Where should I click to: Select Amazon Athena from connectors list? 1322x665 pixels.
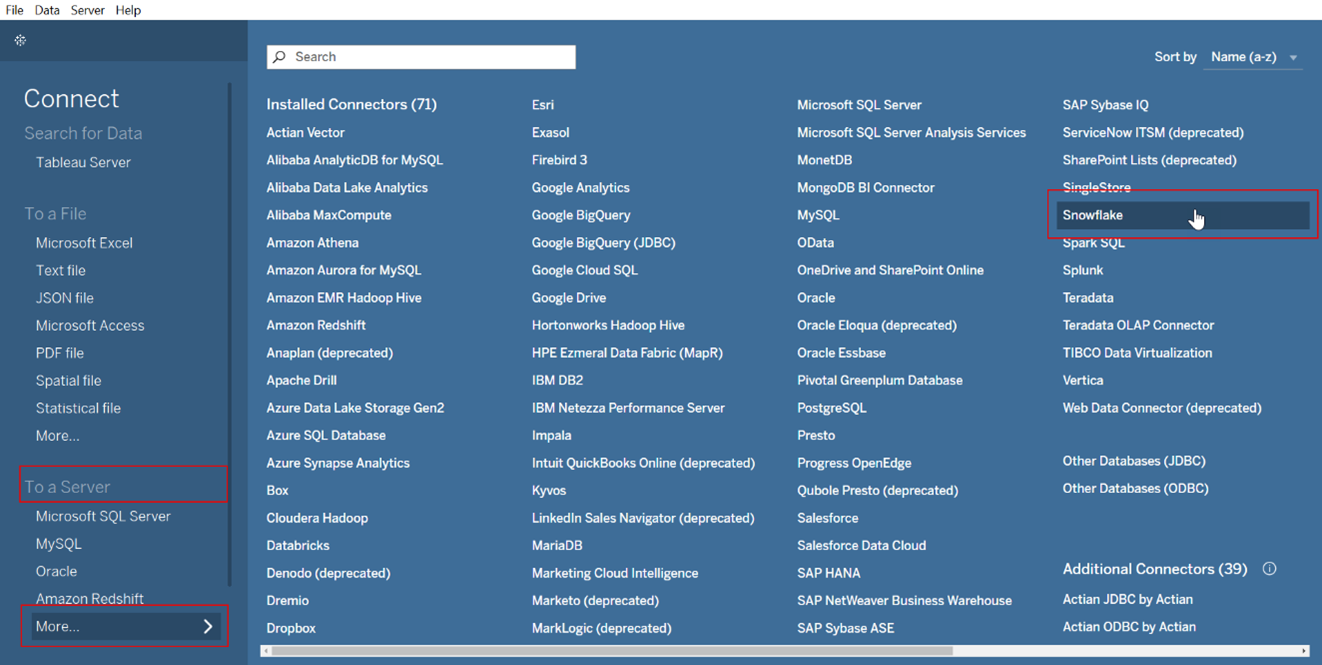pyautogui.click(x=312, y=243)
